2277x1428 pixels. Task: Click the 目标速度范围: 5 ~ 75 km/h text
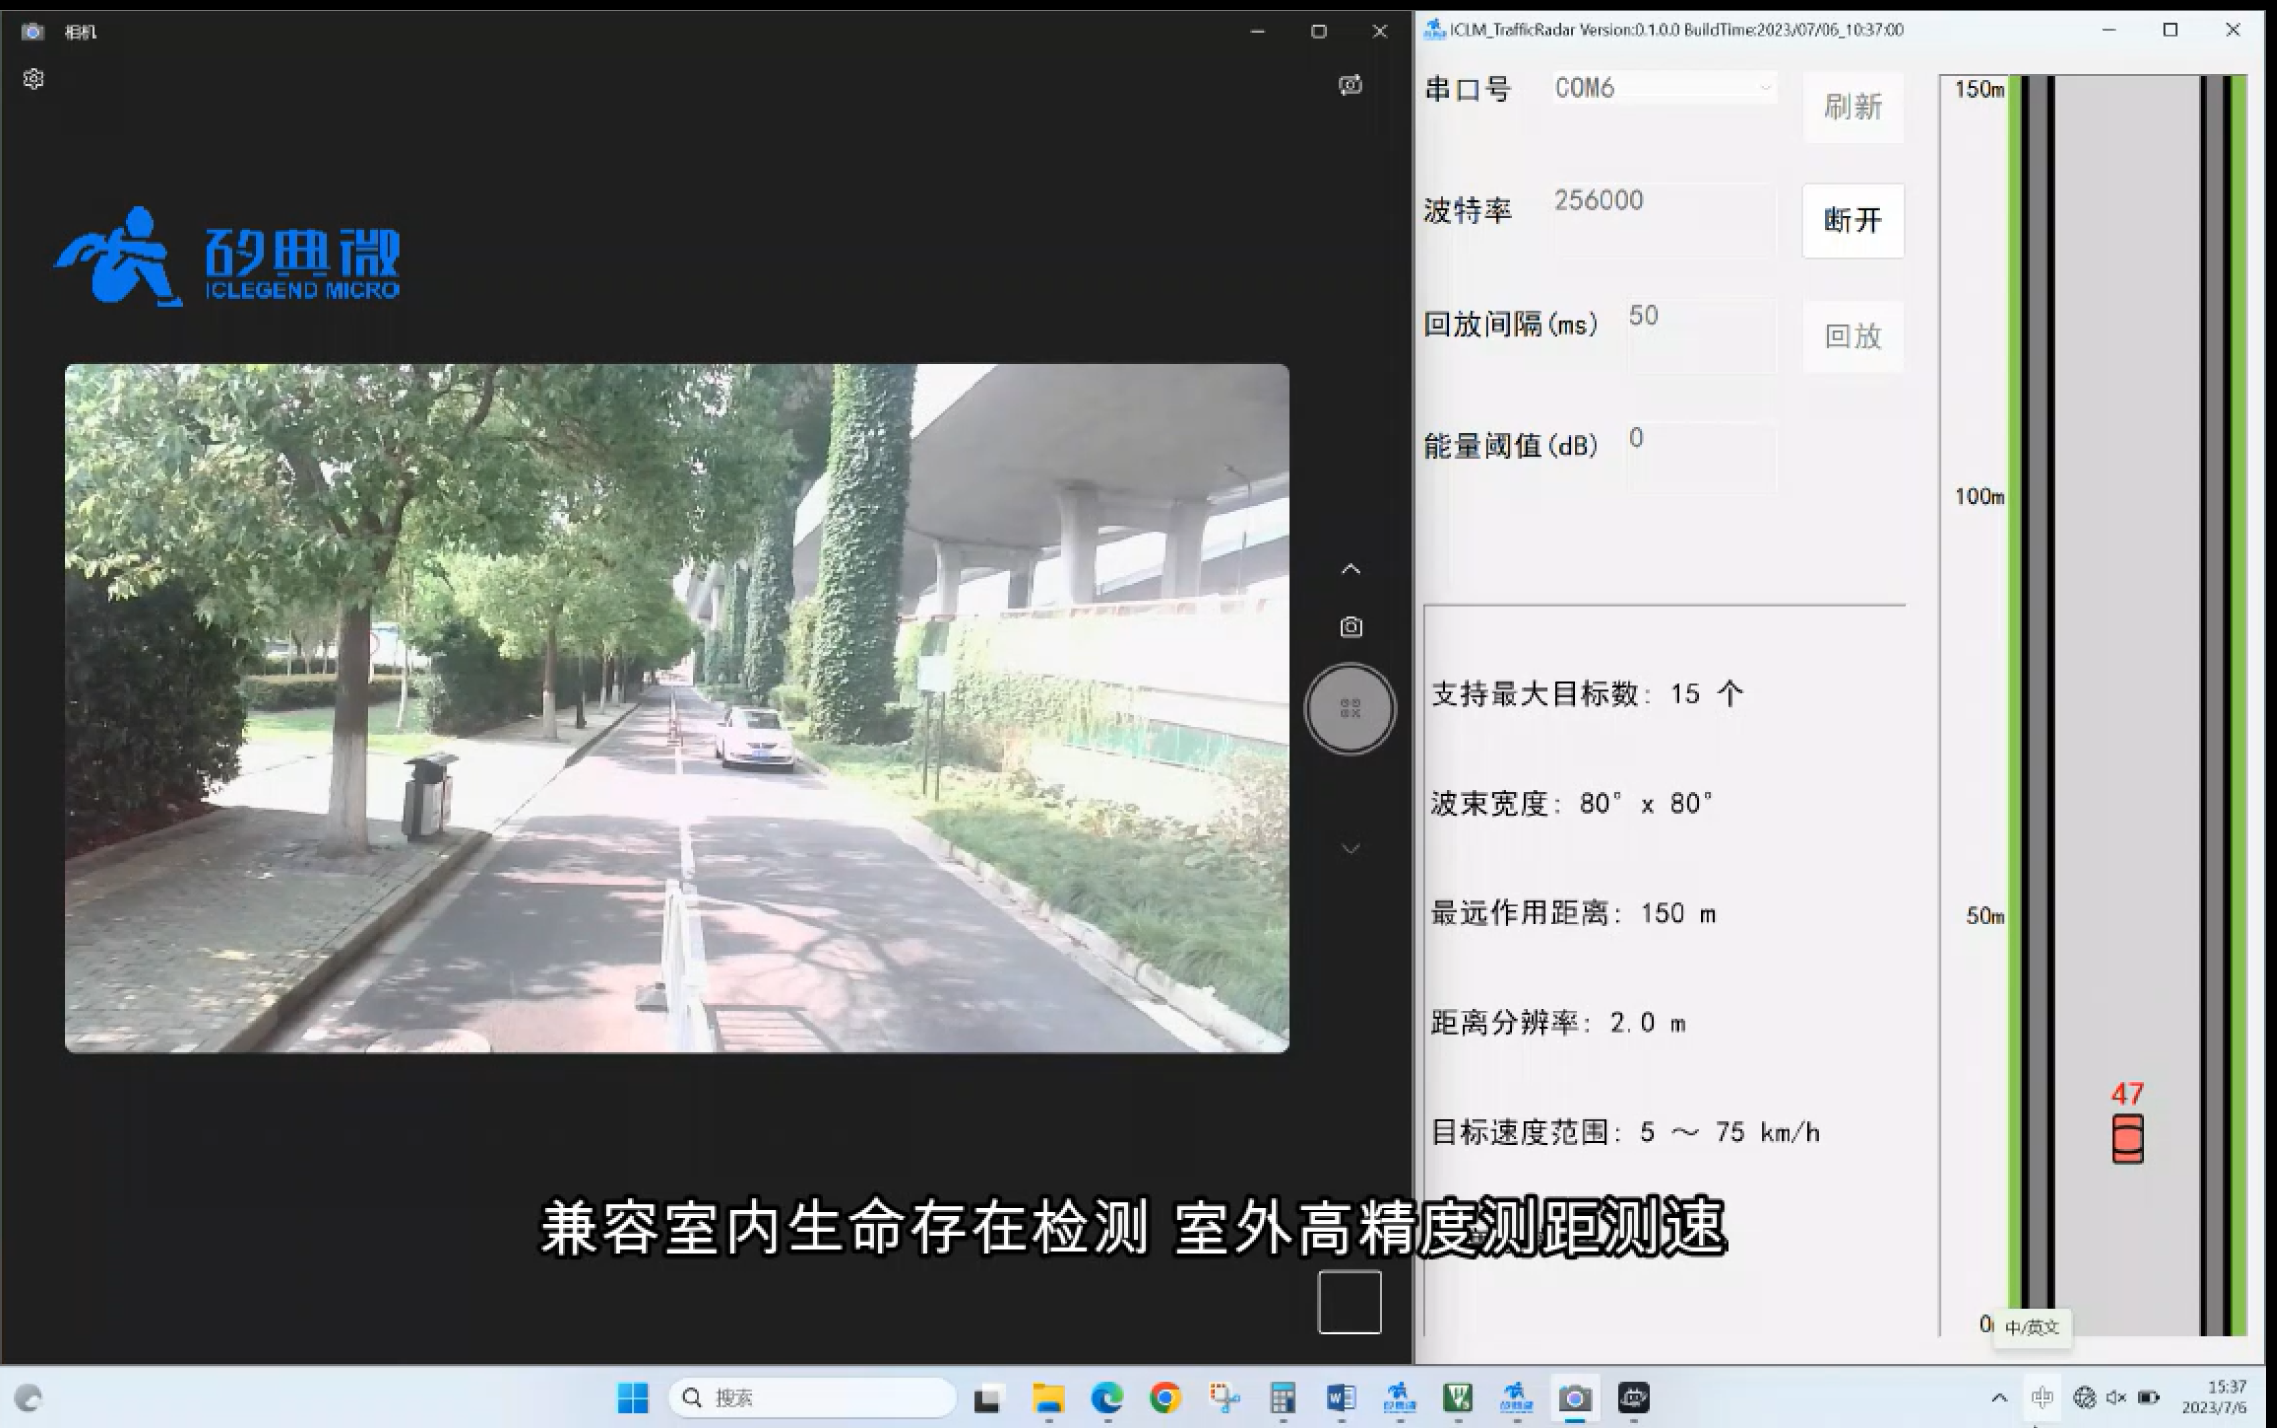click(1625, 1132)
